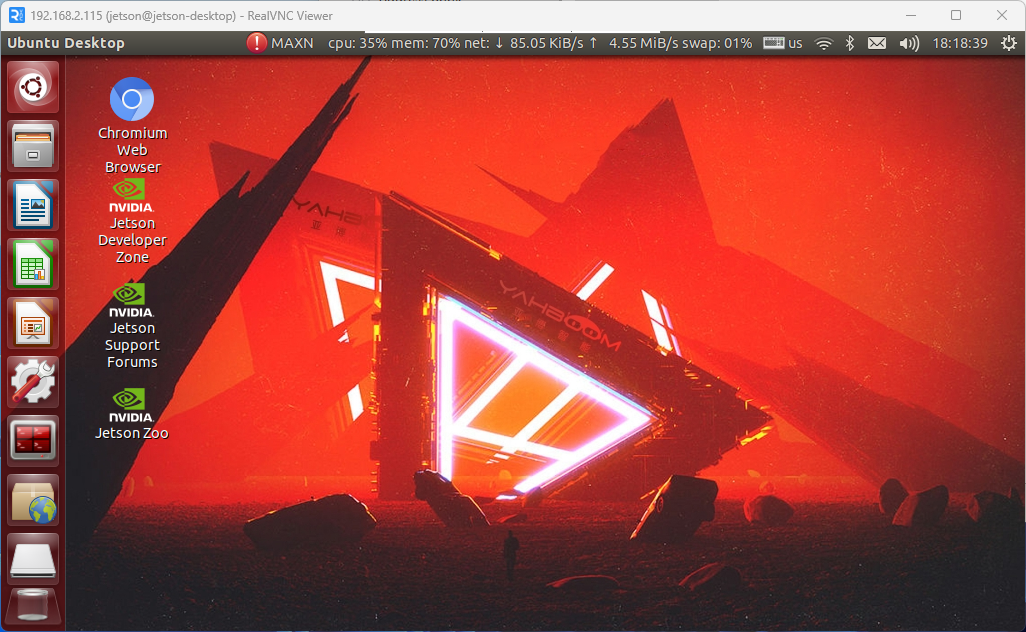The image size is (1026, 632).
Task: Open the Files manager from launcher
Action: [33, 146]
